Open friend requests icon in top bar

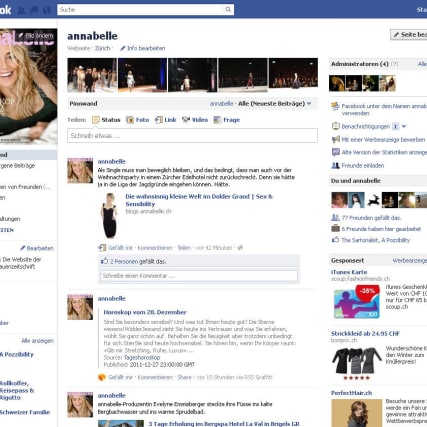coord(21,10)
